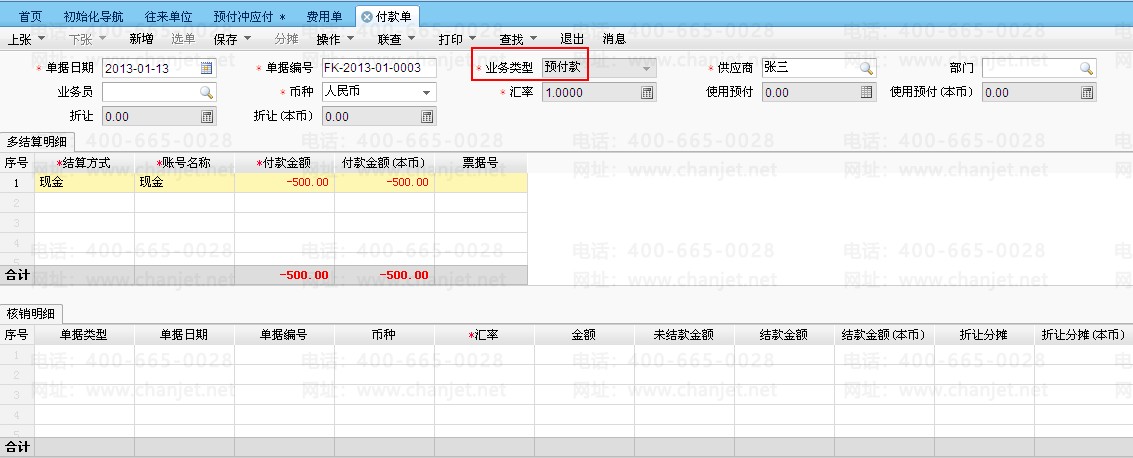
Task: Expand the 币种 dropdown
Action: 426,92
